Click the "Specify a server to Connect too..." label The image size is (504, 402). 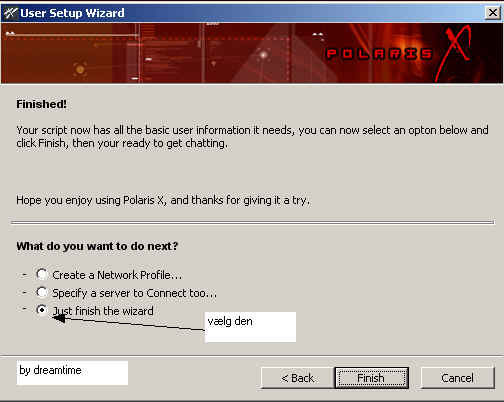tap(134, 293)
